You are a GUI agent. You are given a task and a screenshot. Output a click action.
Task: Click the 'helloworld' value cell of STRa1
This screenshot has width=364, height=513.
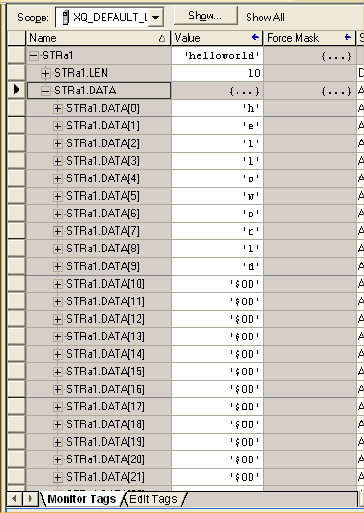click(217, 56)
